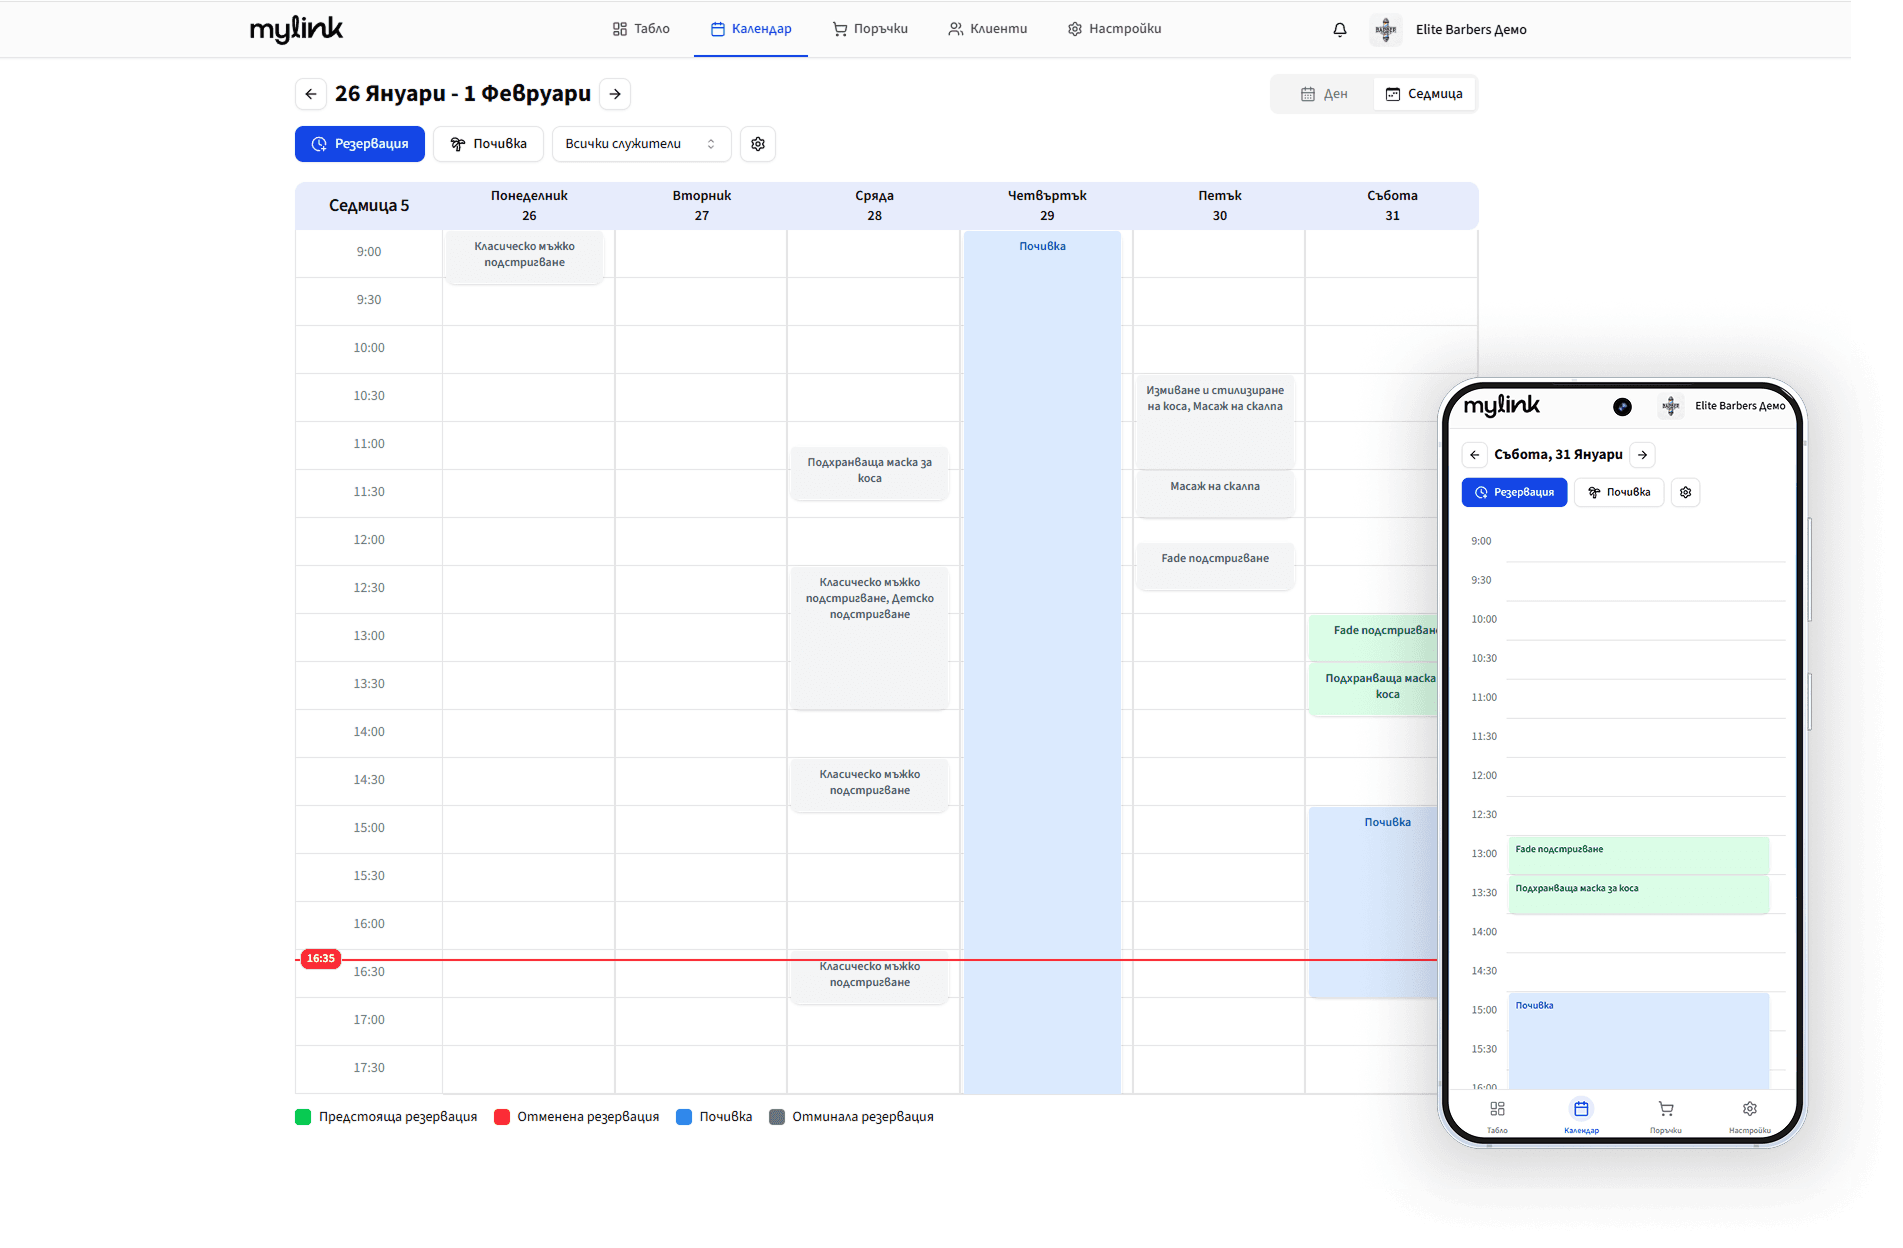Viewport: 1903px width, 1248px height.
Task: Go to next week arrow
Action: click(615, 94)
